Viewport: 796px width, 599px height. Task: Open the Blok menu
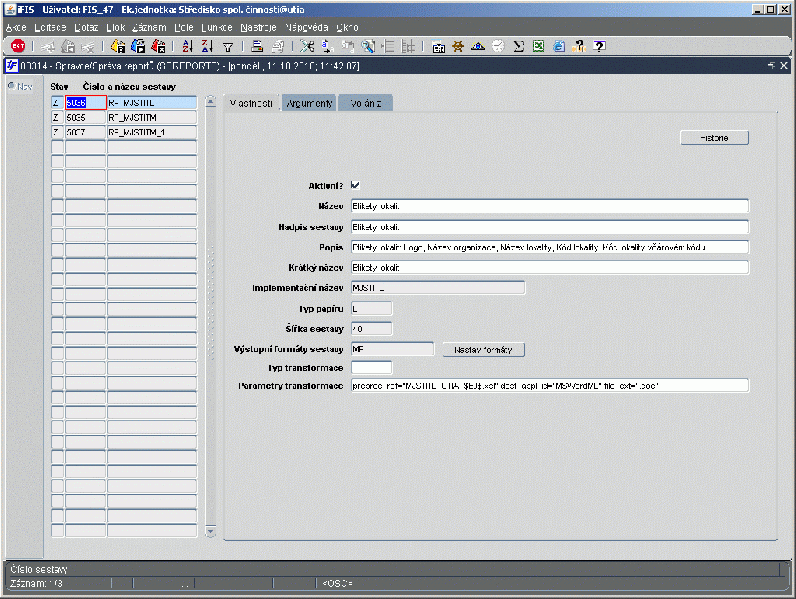pyautogui.click(x=116, y=27)
